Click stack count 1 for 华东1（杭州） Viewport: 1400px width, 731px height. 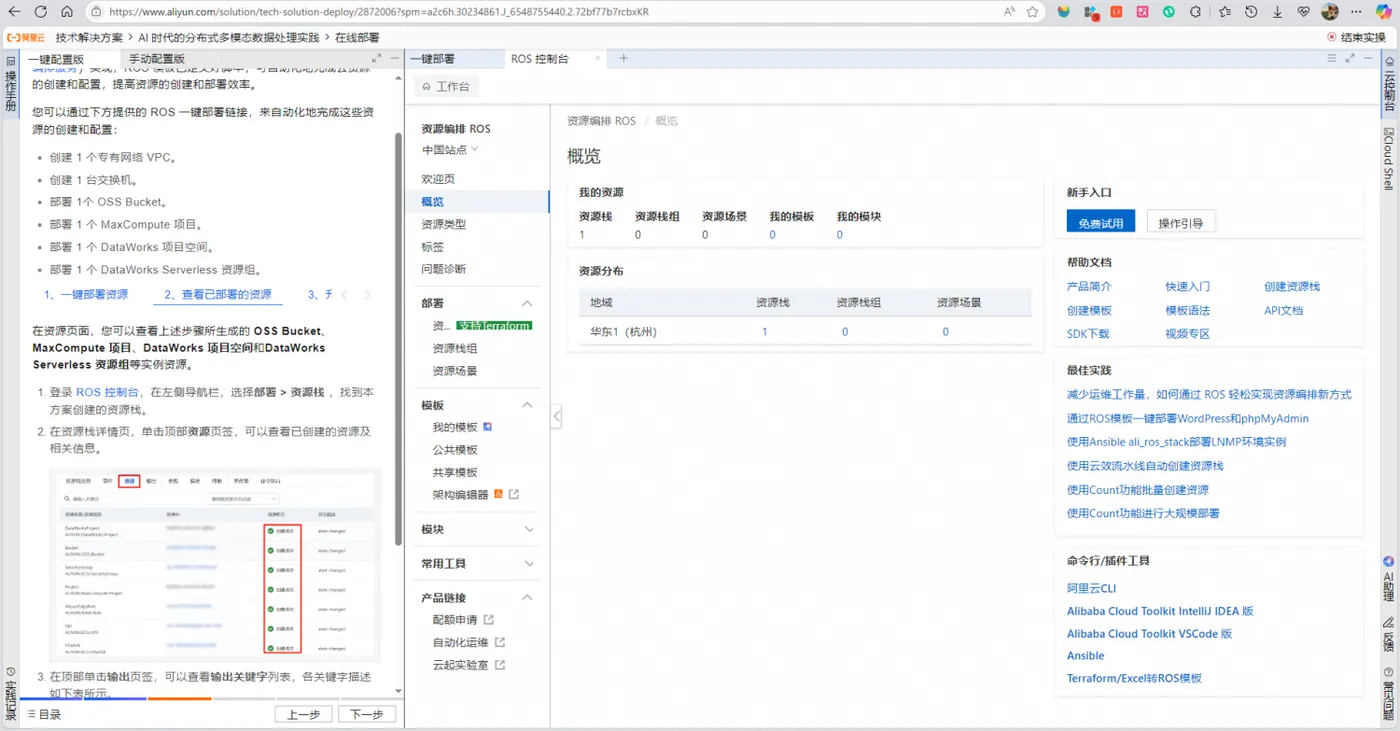click(x=765, y=332)
